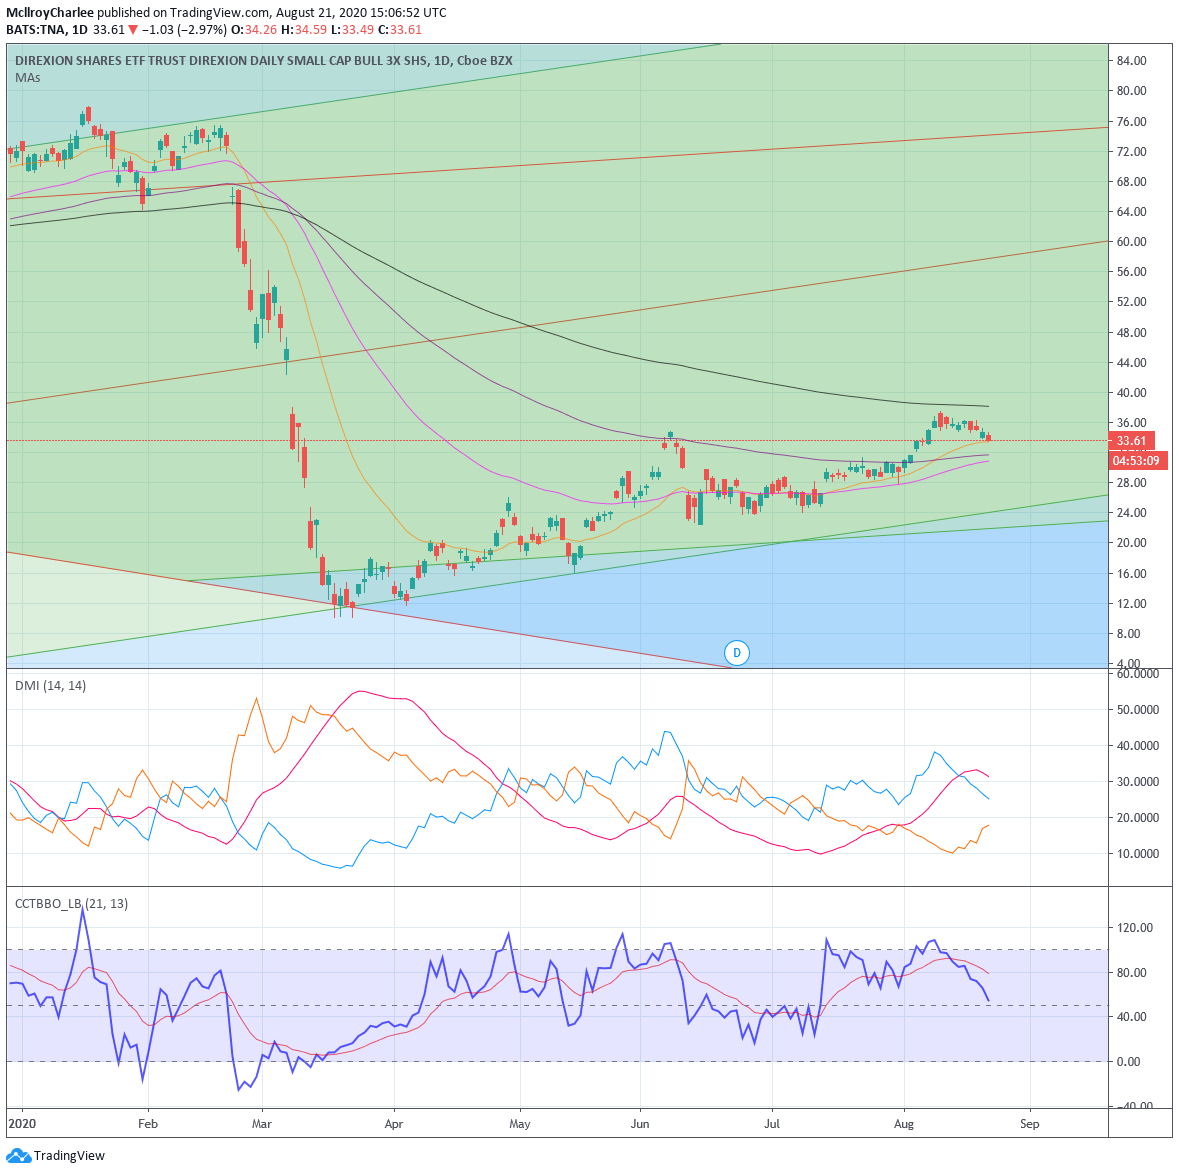Click the 2020 label on the time axis
This screenshot has width=1179, height=1174.
click(20, 1124)
